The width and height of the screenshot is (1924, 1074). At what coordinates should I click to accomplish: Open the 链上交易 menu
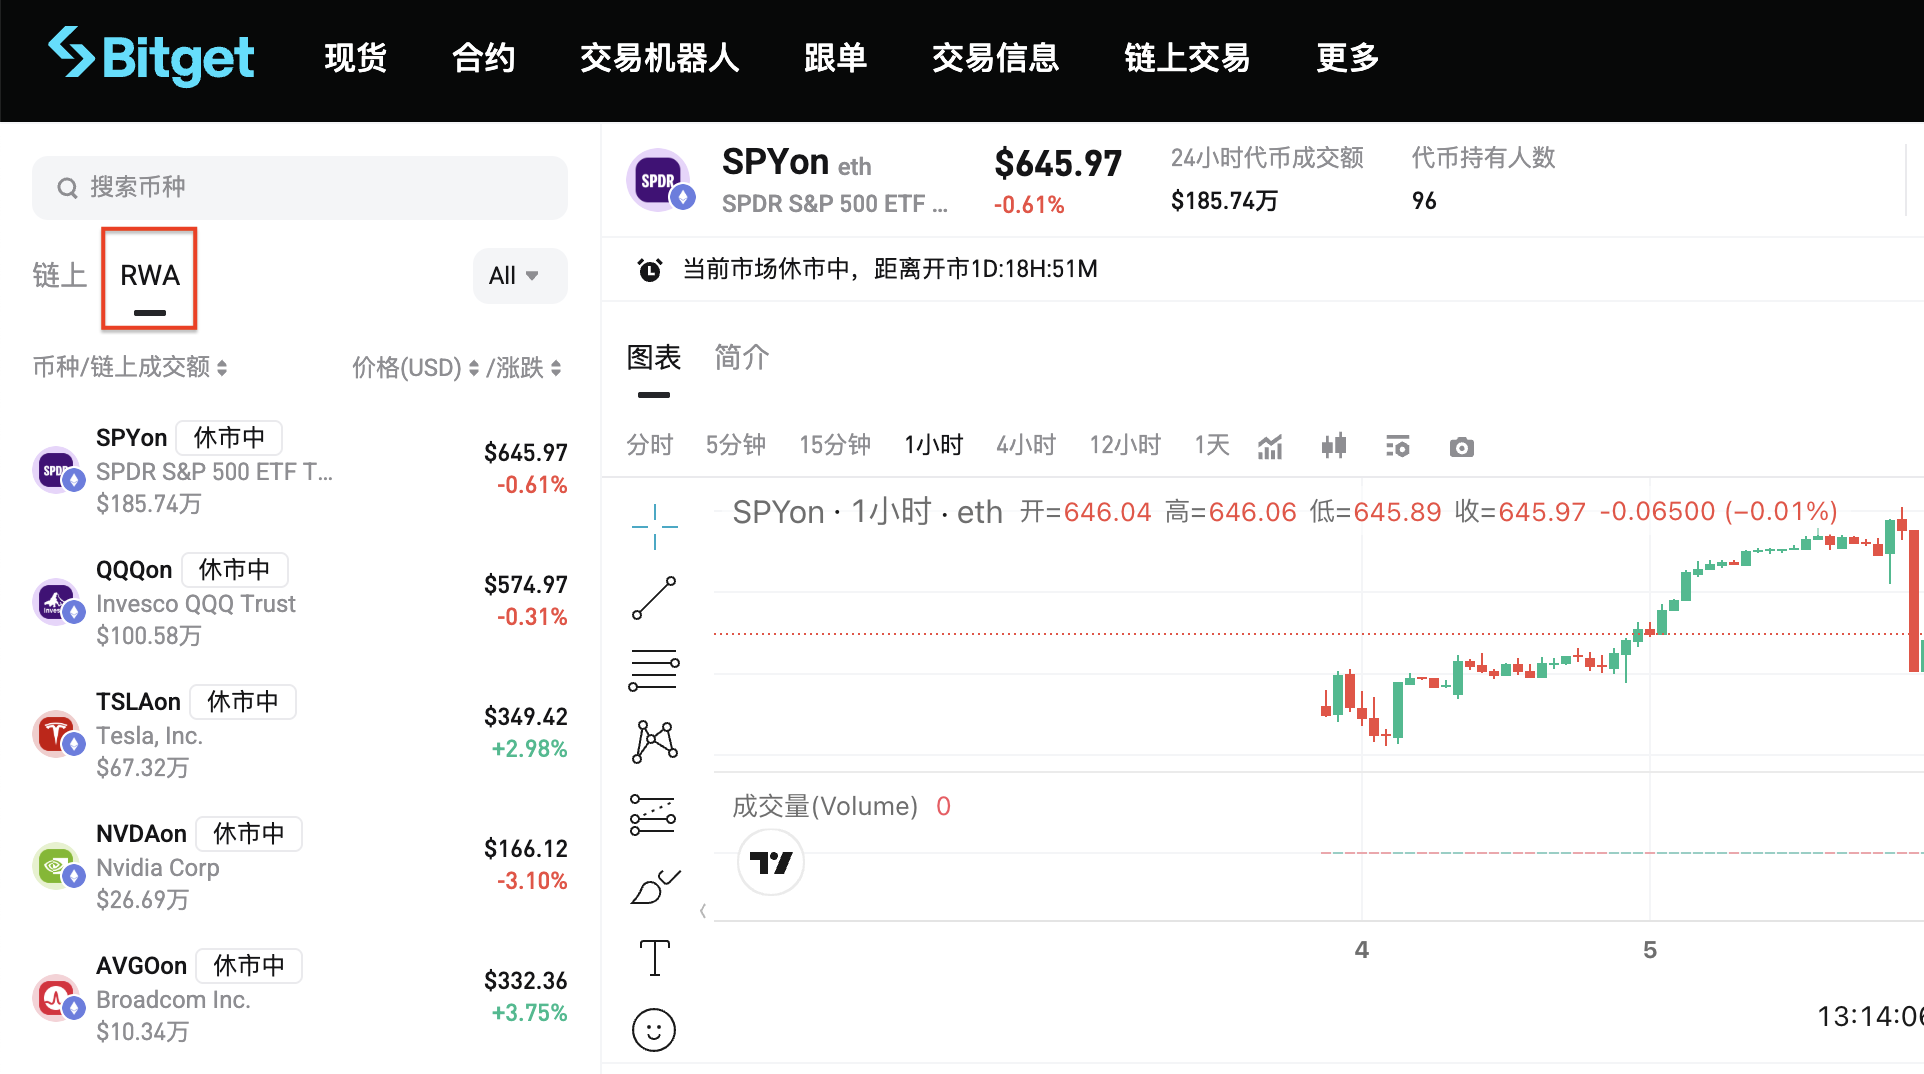pos(1187,58)
